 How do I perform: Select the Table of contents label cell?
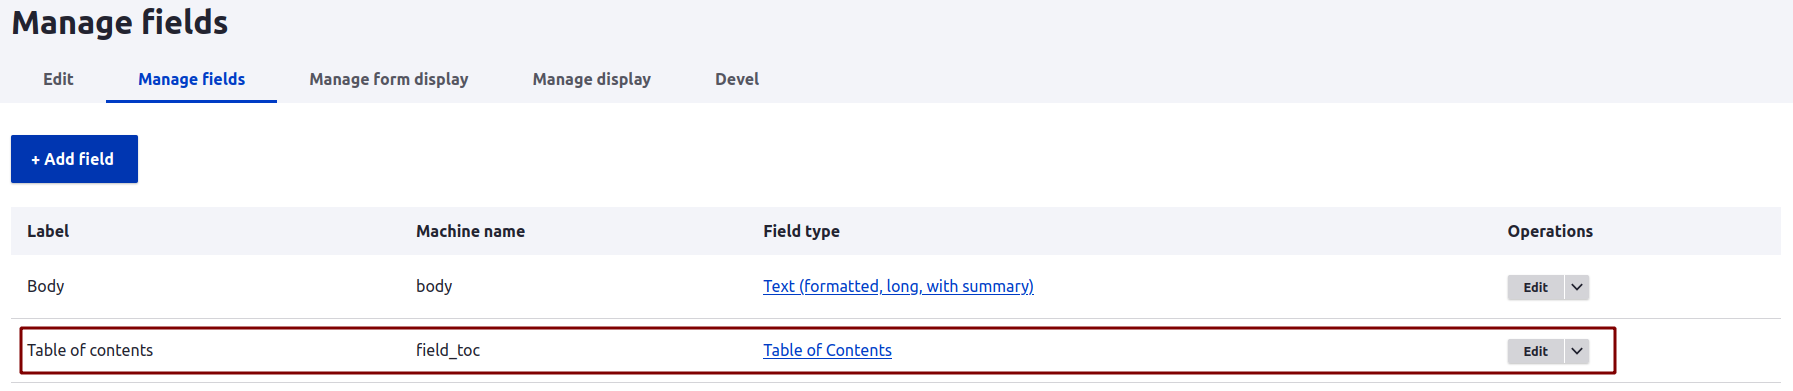coord(90,350)
